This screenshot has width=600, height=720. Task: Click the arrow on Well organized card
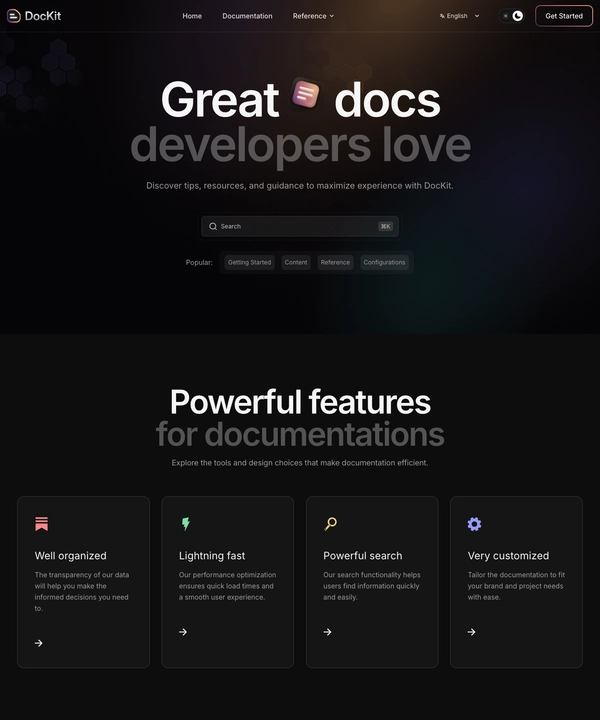39,643
